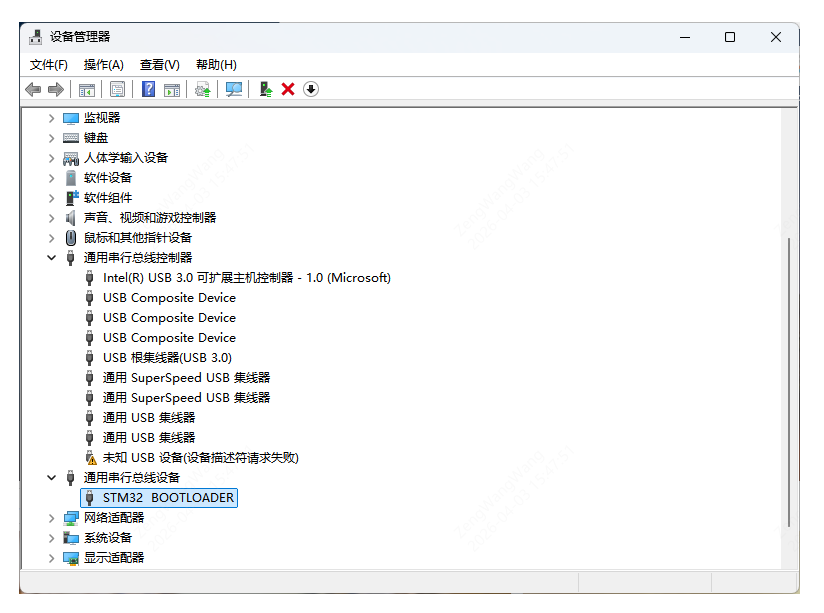Disable device using the down-arrow icon

pos(310,89)
